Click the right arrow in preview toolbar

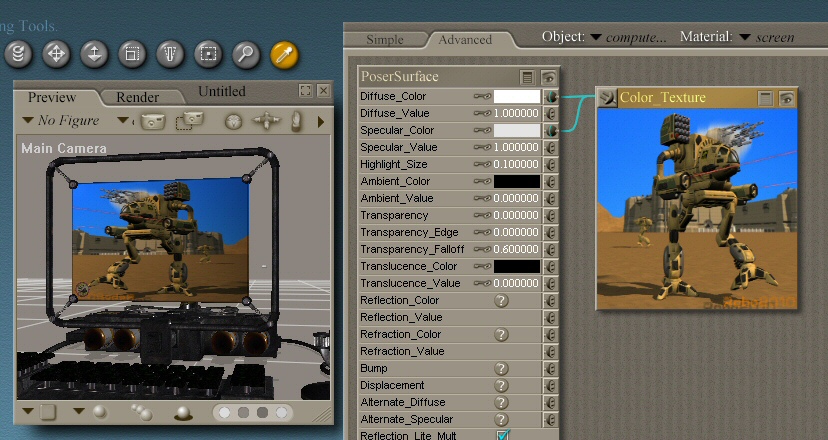point(321,122)
